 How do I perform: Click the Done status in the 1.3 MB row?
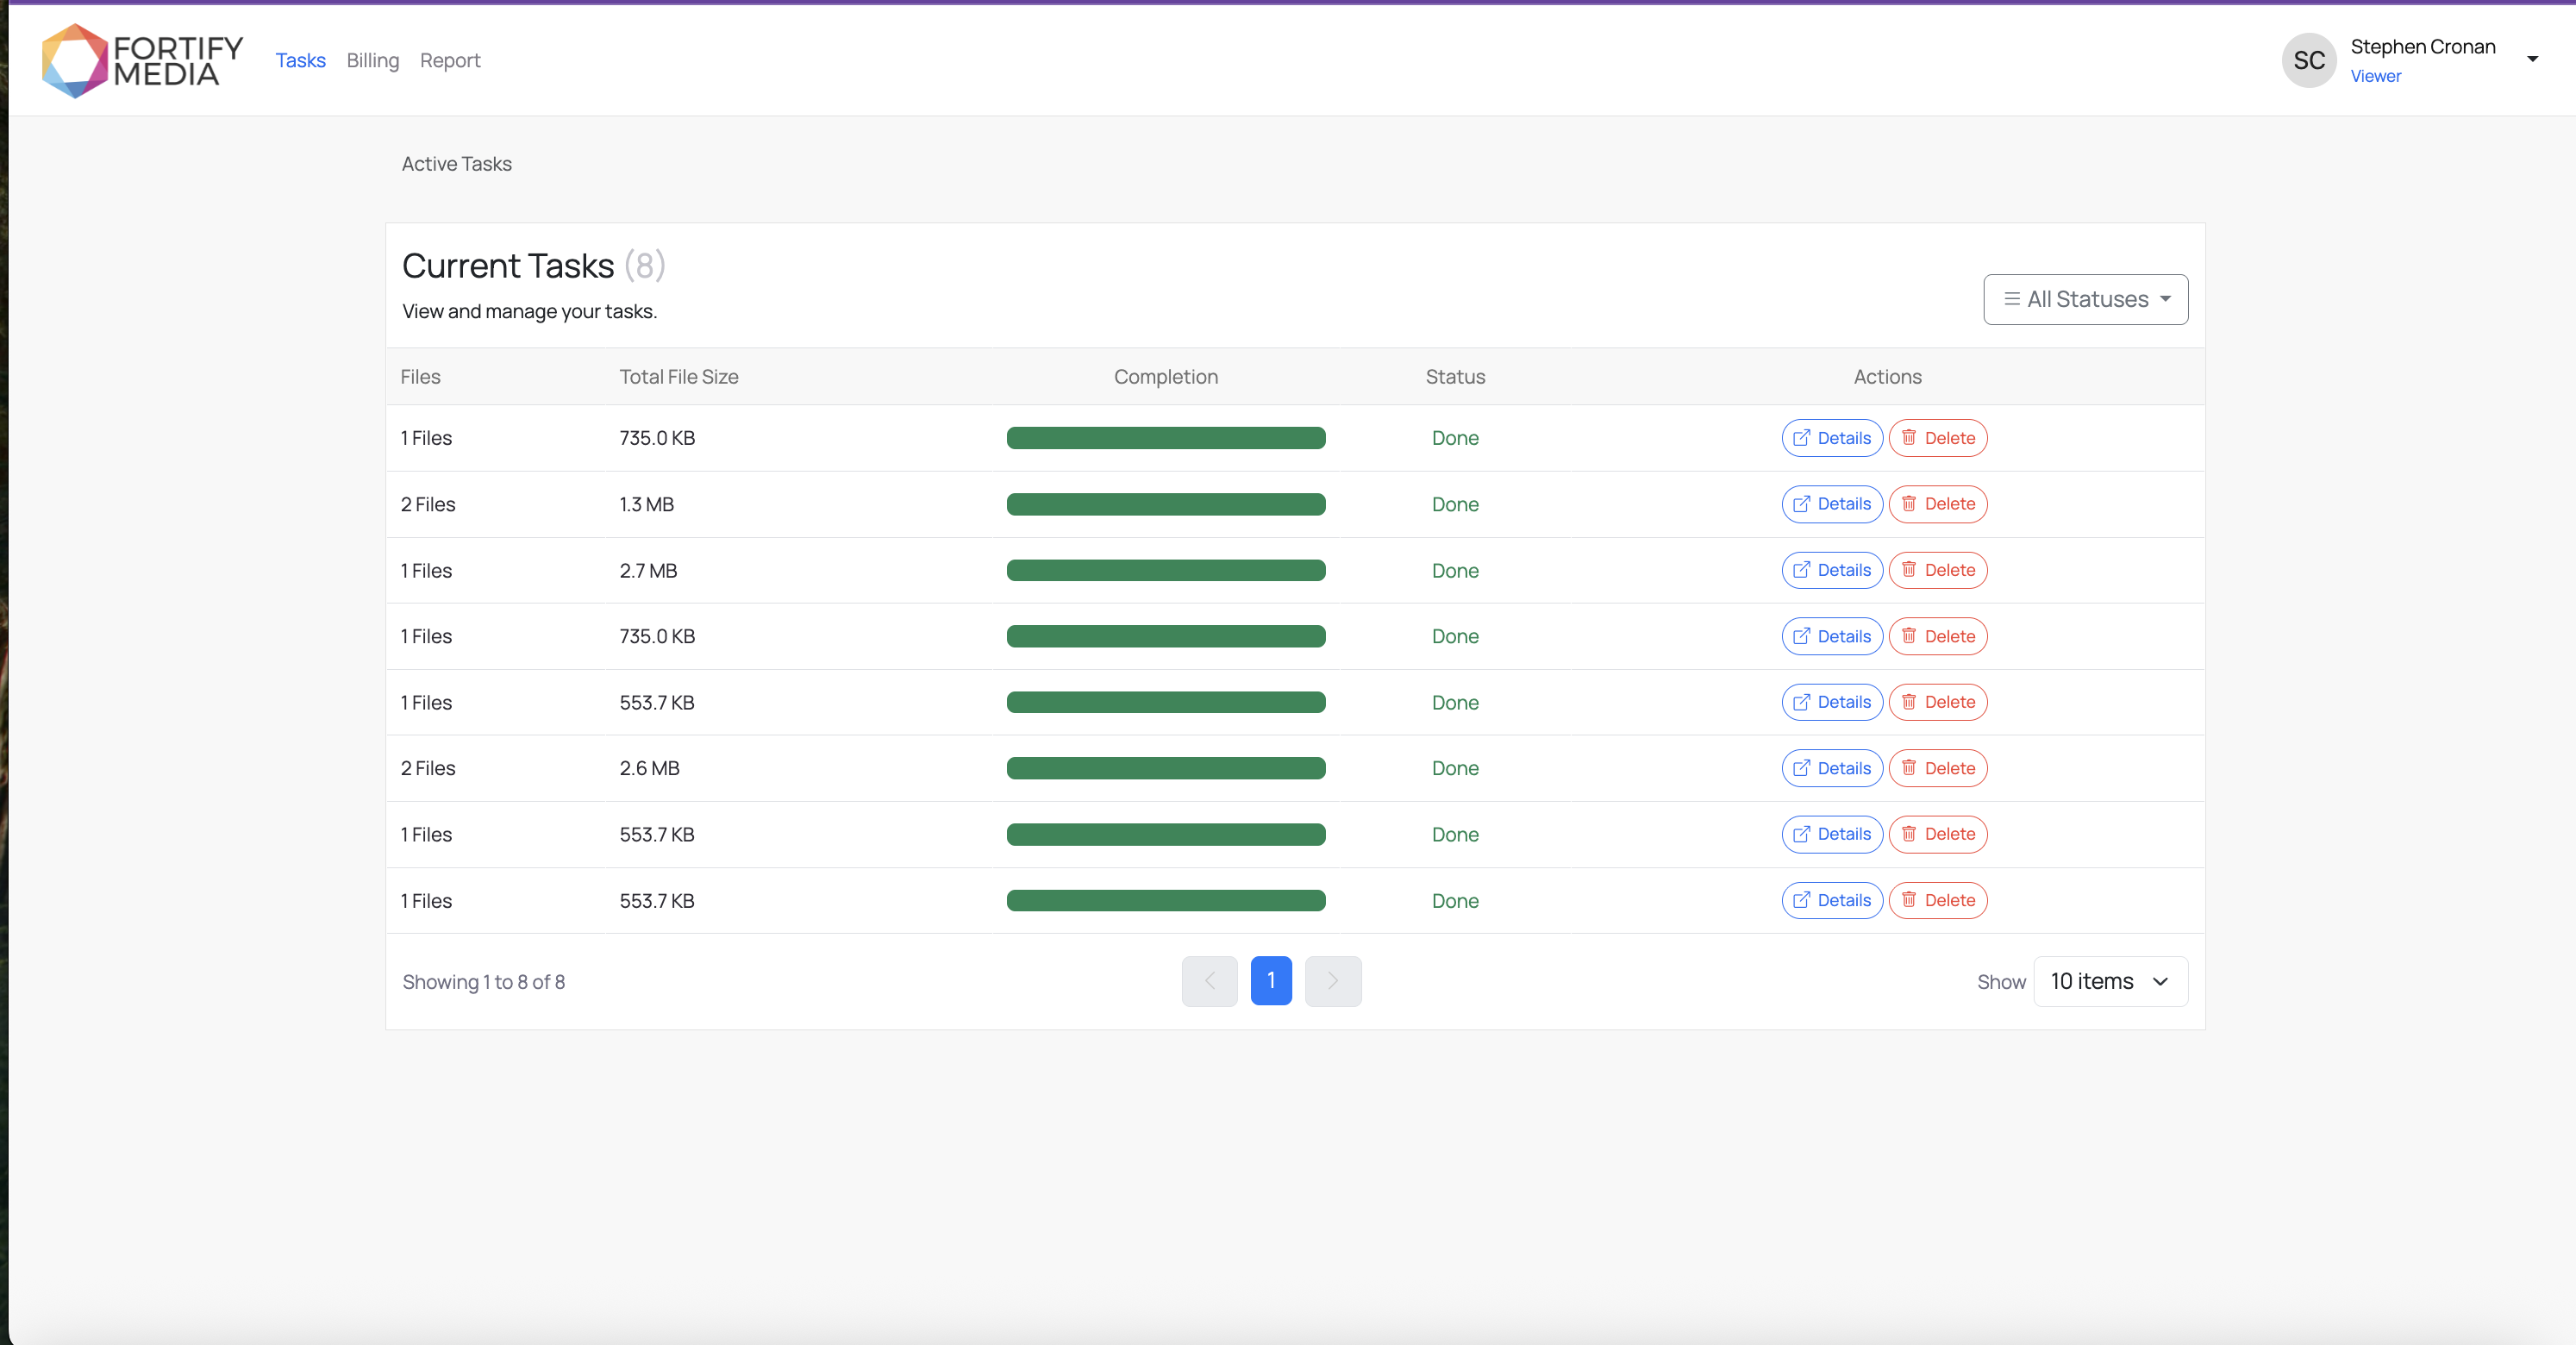tap(1455, 504)
